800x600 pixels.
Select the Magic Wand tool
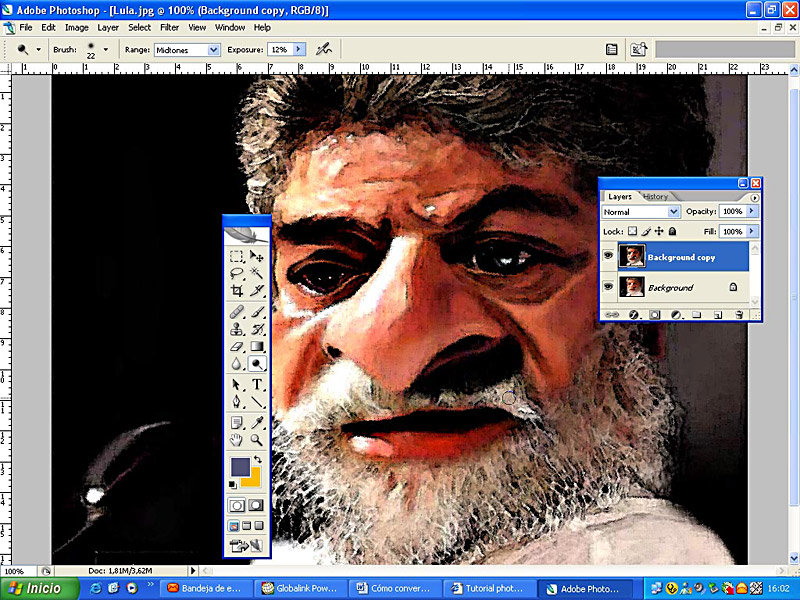[257, 273]
